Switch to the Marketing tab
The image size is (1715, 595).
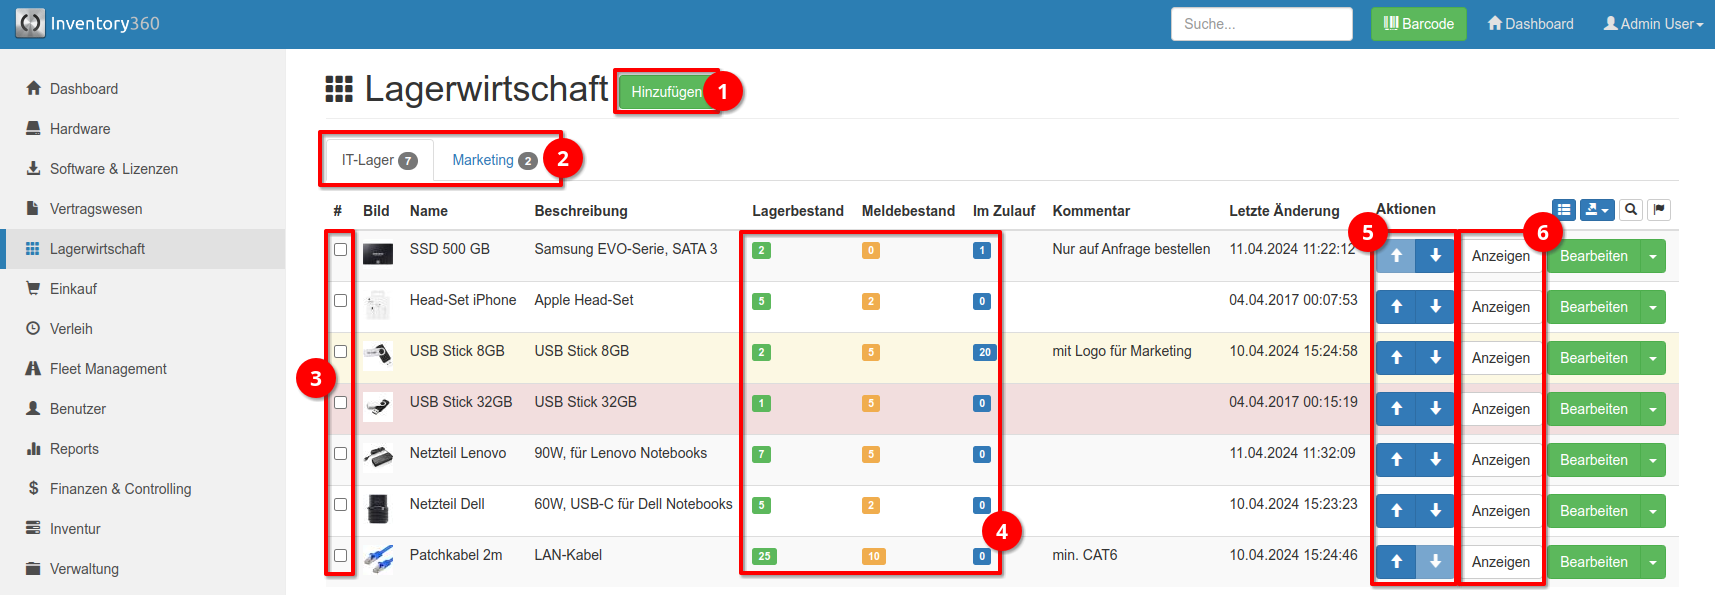point(483,160)
